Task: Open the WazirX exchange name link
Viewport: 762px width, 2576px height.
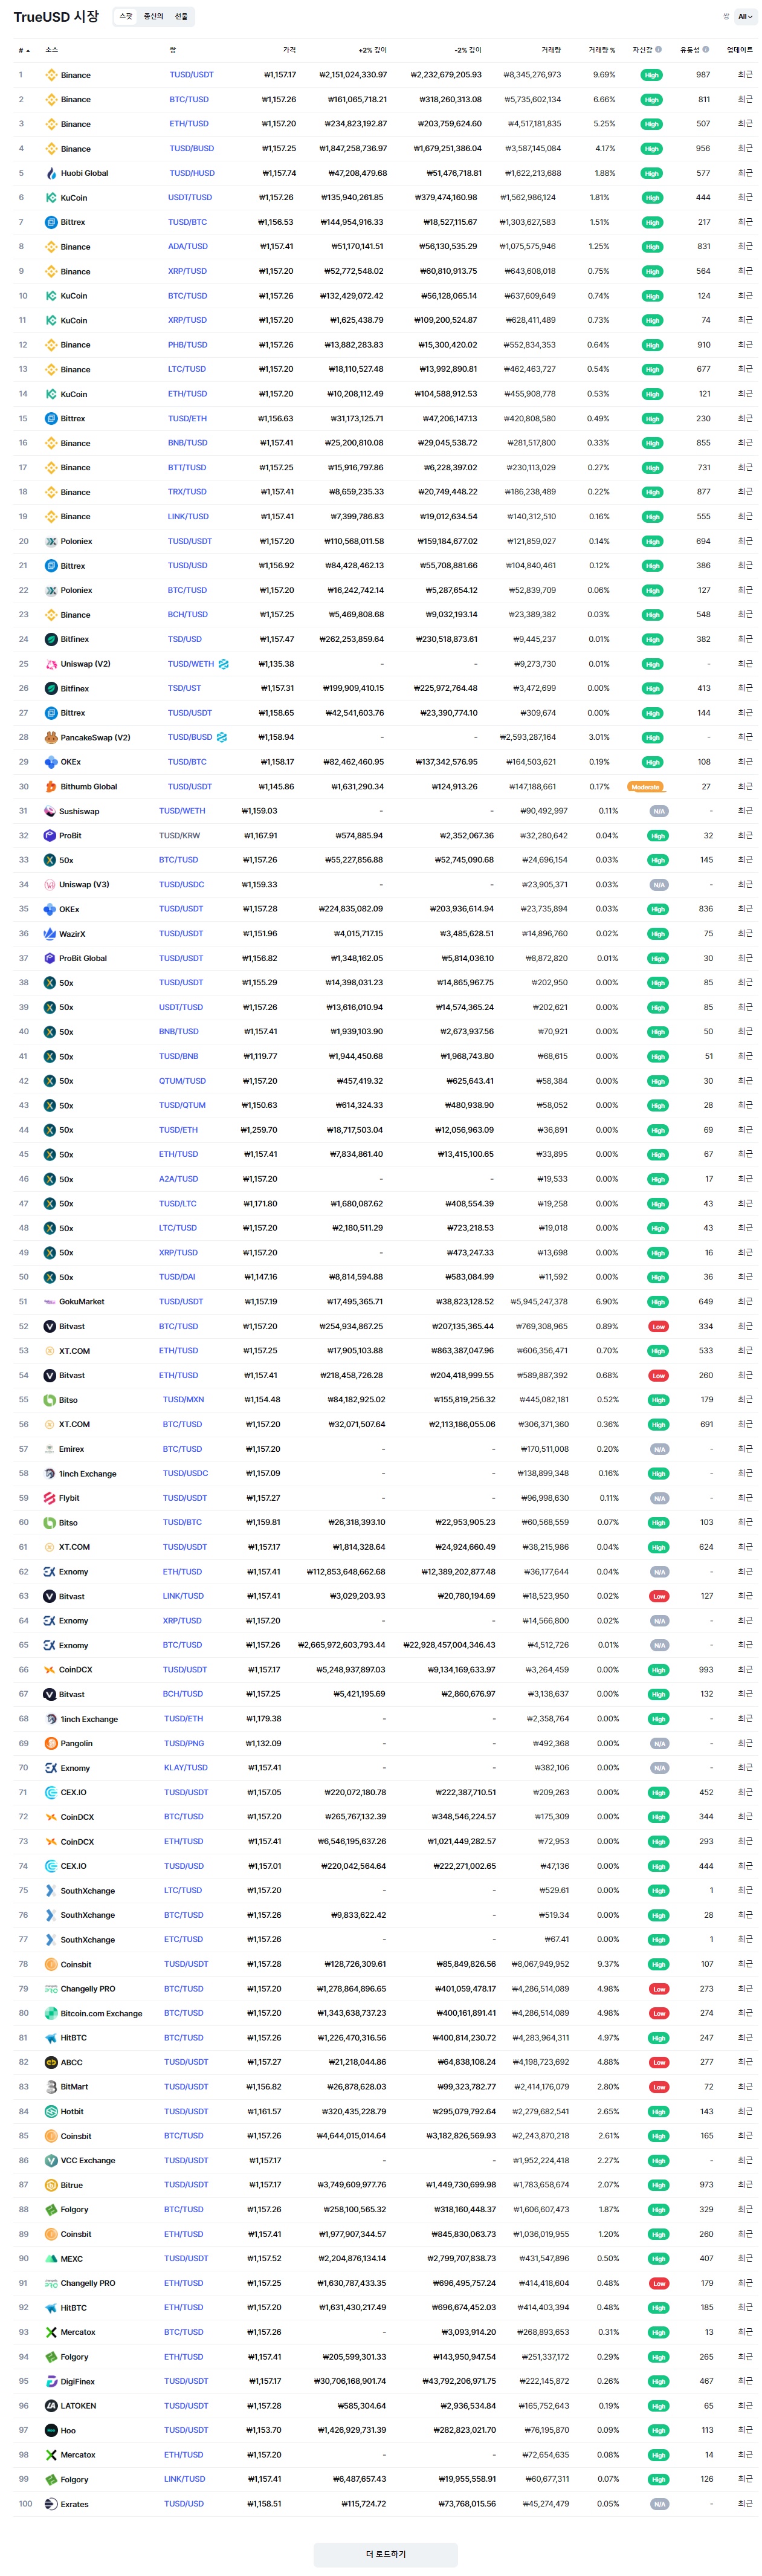Action: point(72,934)
